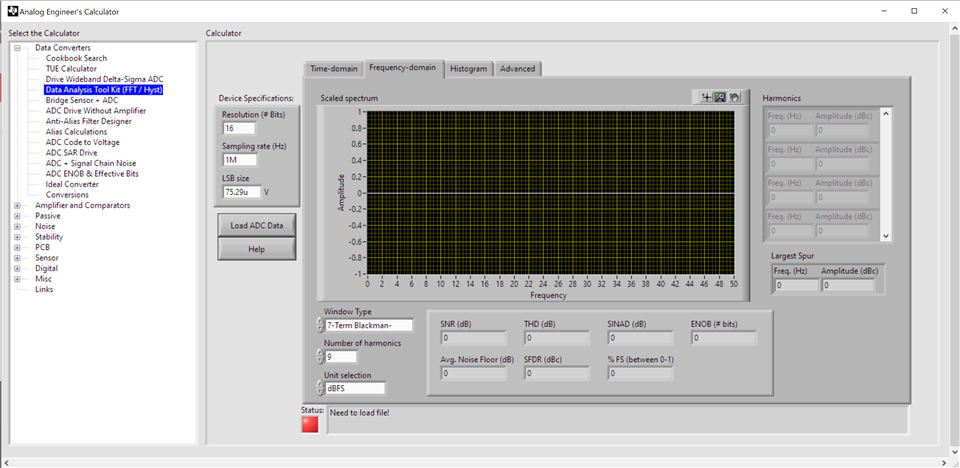This screenshot has height=468, width=960.
Task: Expand the PCB tree node
Action: coord(17,247)
